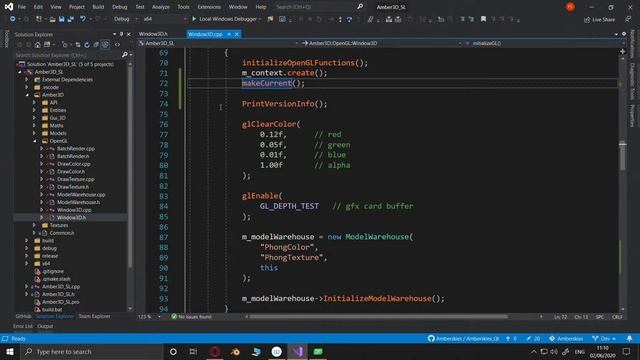Click the Solution Explorer search field
Screen dimensions: 640x360
67,55
